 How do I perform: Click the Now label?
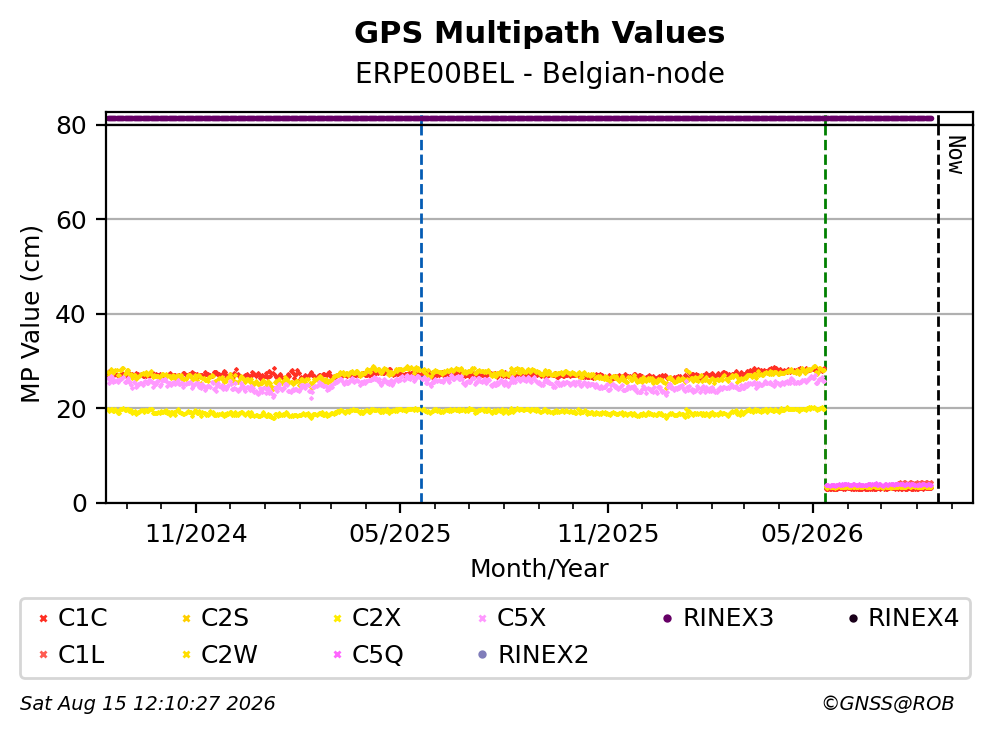(956, 155)
